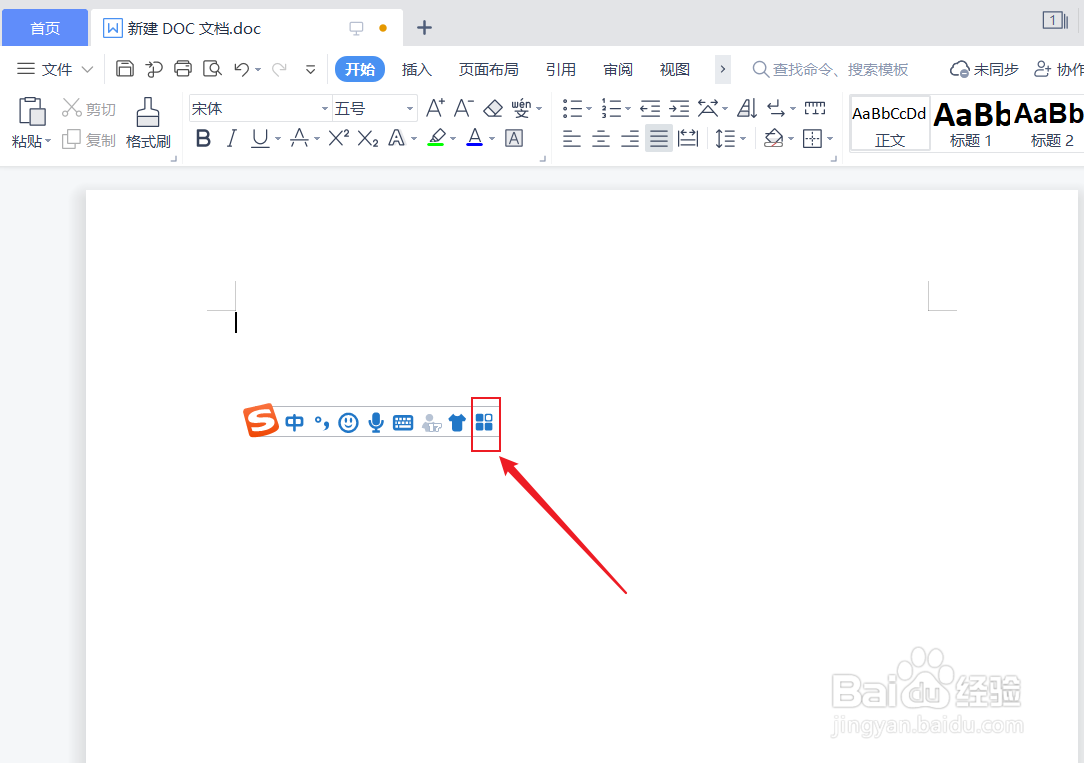The image size is (1084, 763).
Task: Clear formatting with the eraser icon
Action: 492,109
